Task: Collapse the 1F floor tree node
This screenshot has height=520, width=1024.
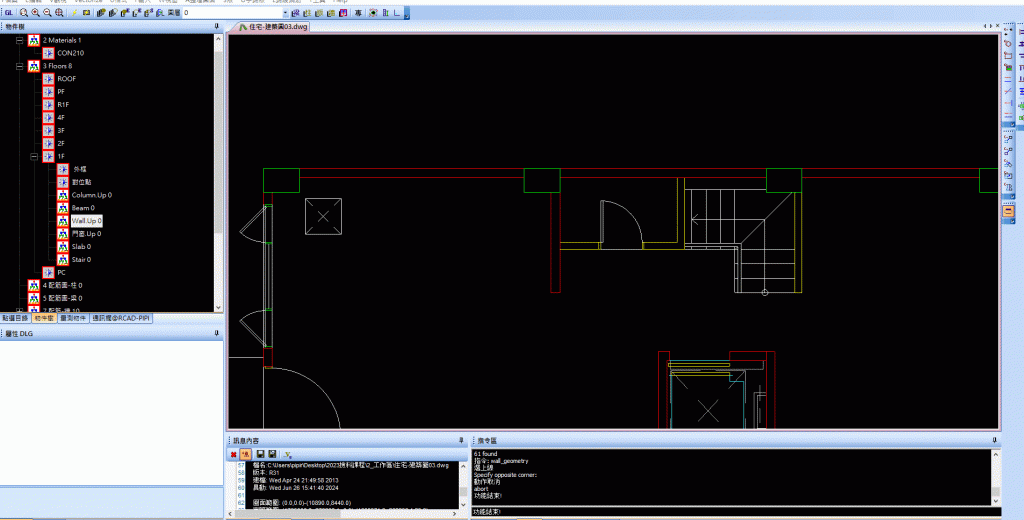Action: pos(33,156)
